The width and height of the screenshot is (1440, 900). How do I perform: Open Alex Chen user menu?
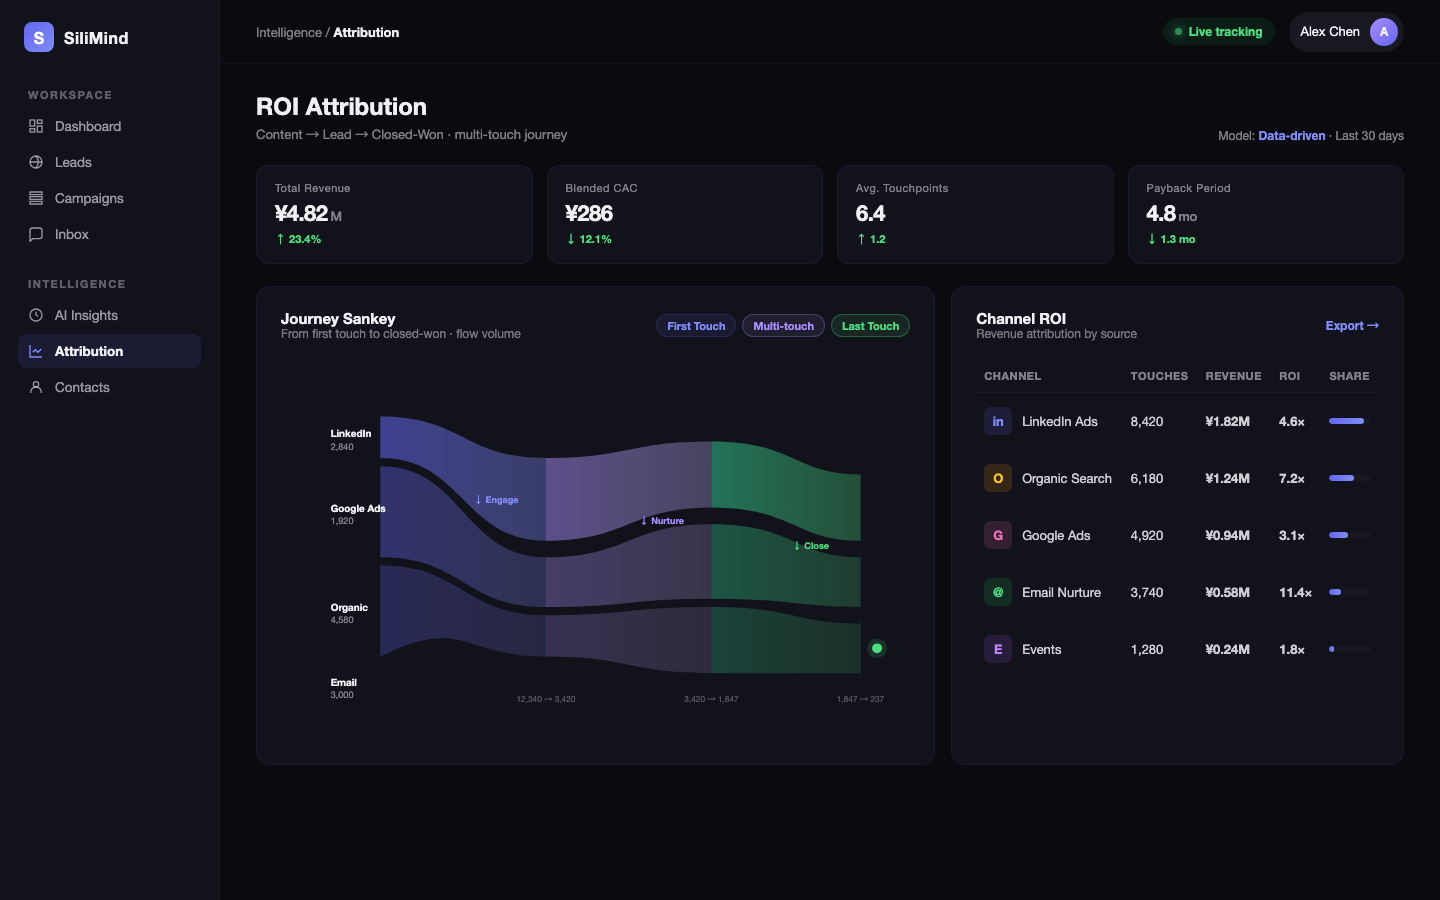pos(1346,32)
